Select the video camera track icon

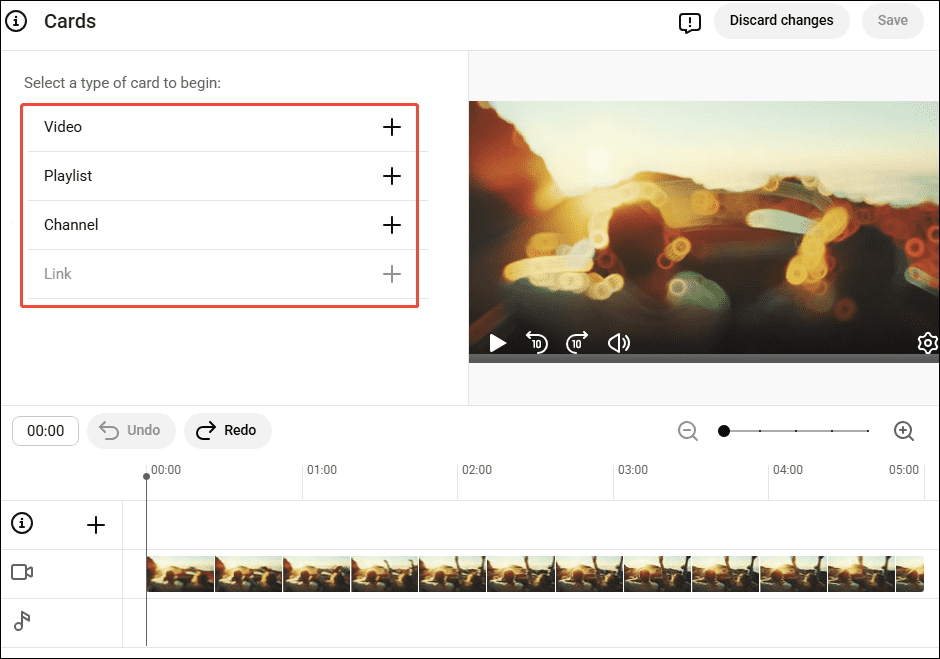(x=22, y=572)
